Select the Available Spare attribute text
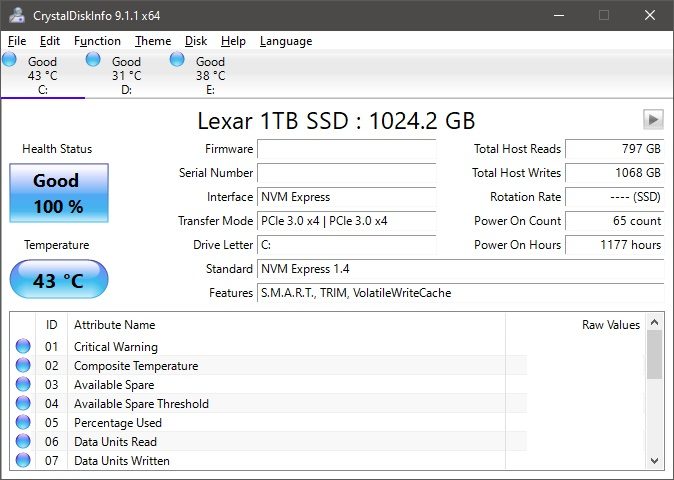 point(114,385)
